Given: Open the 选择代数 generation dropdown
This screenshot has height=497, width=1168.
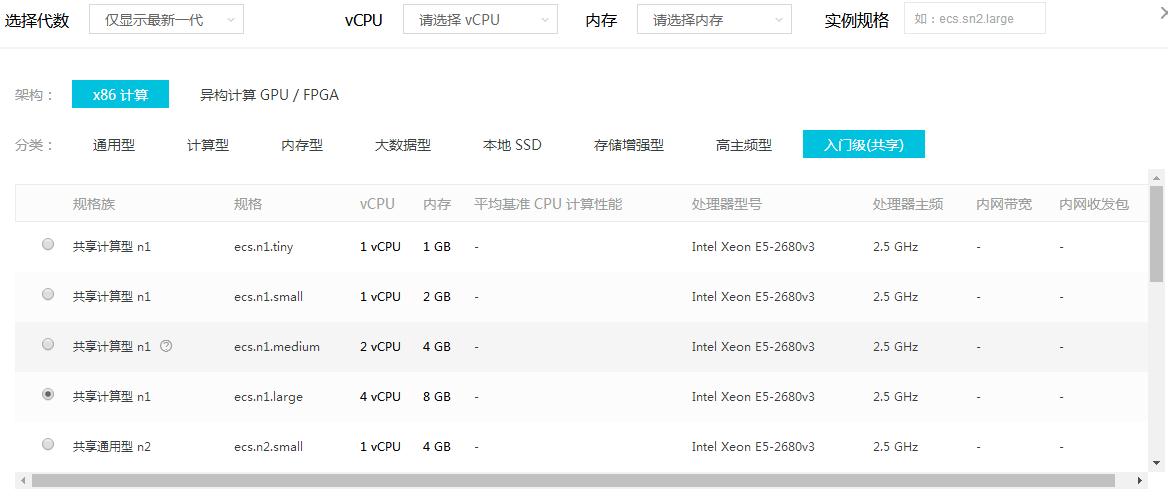Looking at the screenshot, I should click(166, 19).
